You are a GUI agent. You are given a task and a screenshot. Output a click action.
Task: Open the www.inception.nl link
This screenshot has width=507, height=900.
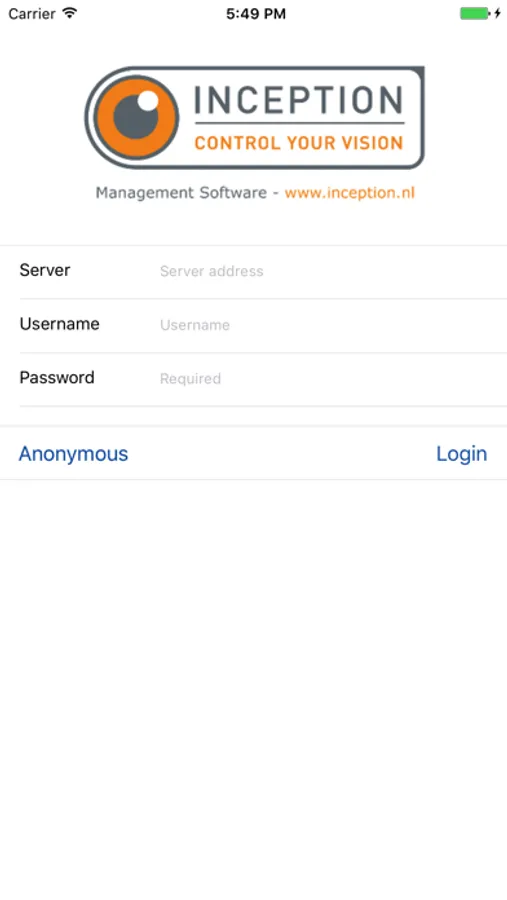(350, 192)
